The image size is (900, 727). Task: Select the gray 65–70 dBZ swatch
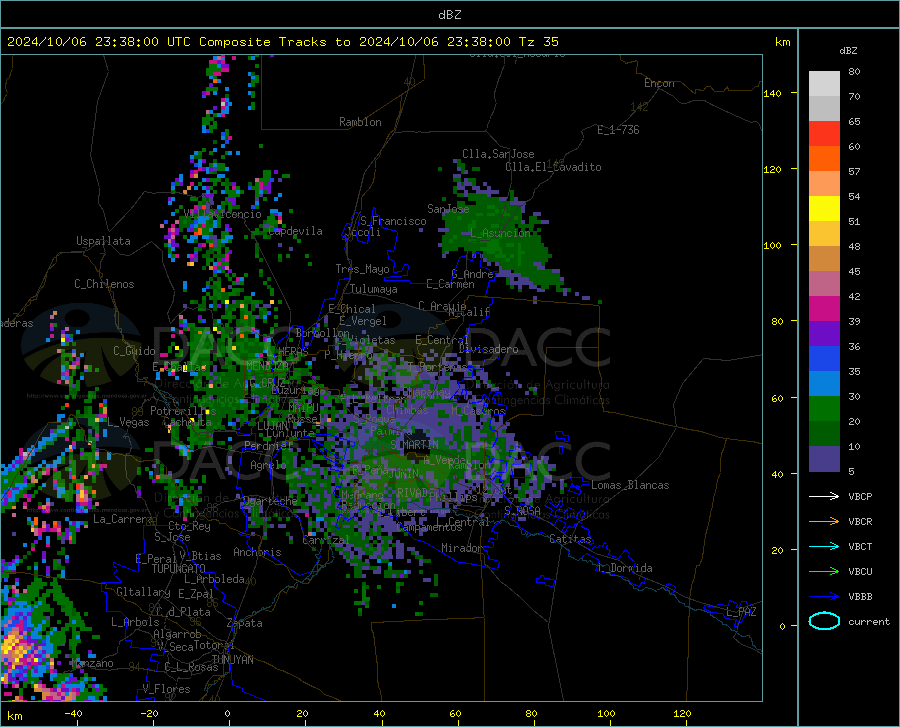(824, 108)
